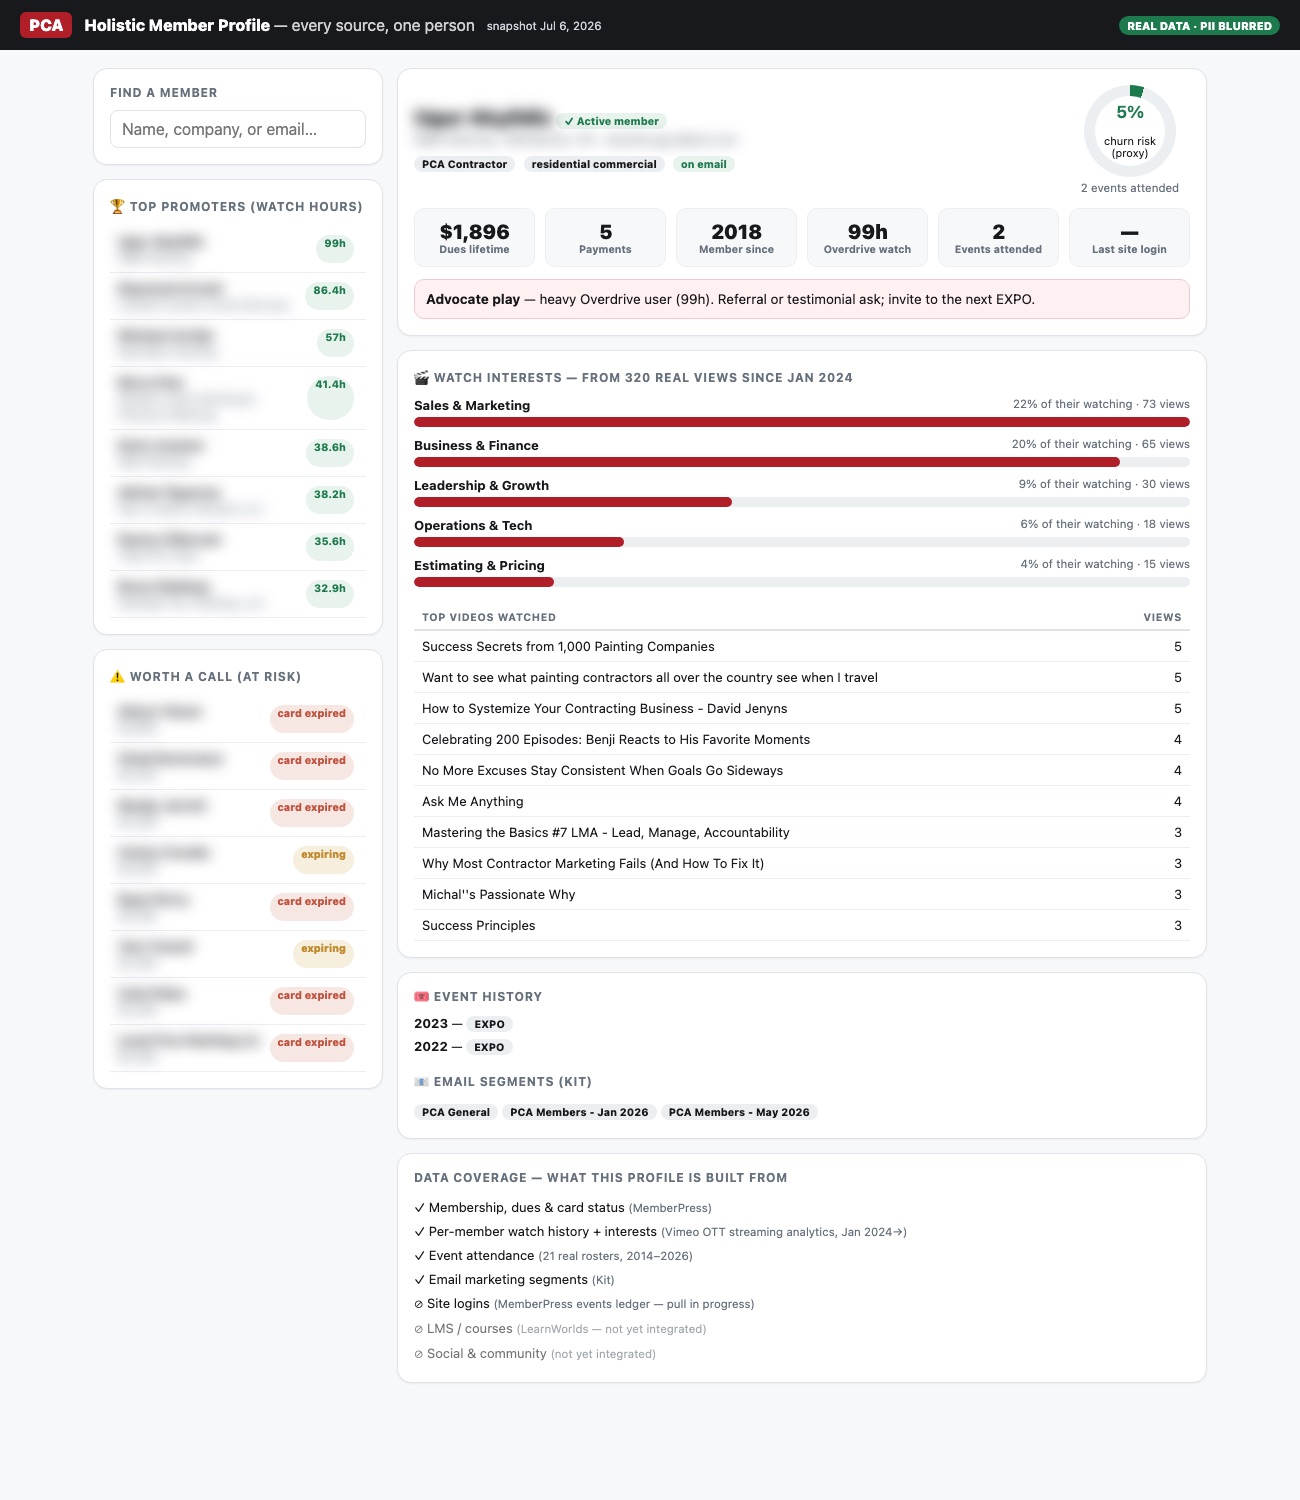
Task: Click the "Success Principles" video row
Action: 802,926
